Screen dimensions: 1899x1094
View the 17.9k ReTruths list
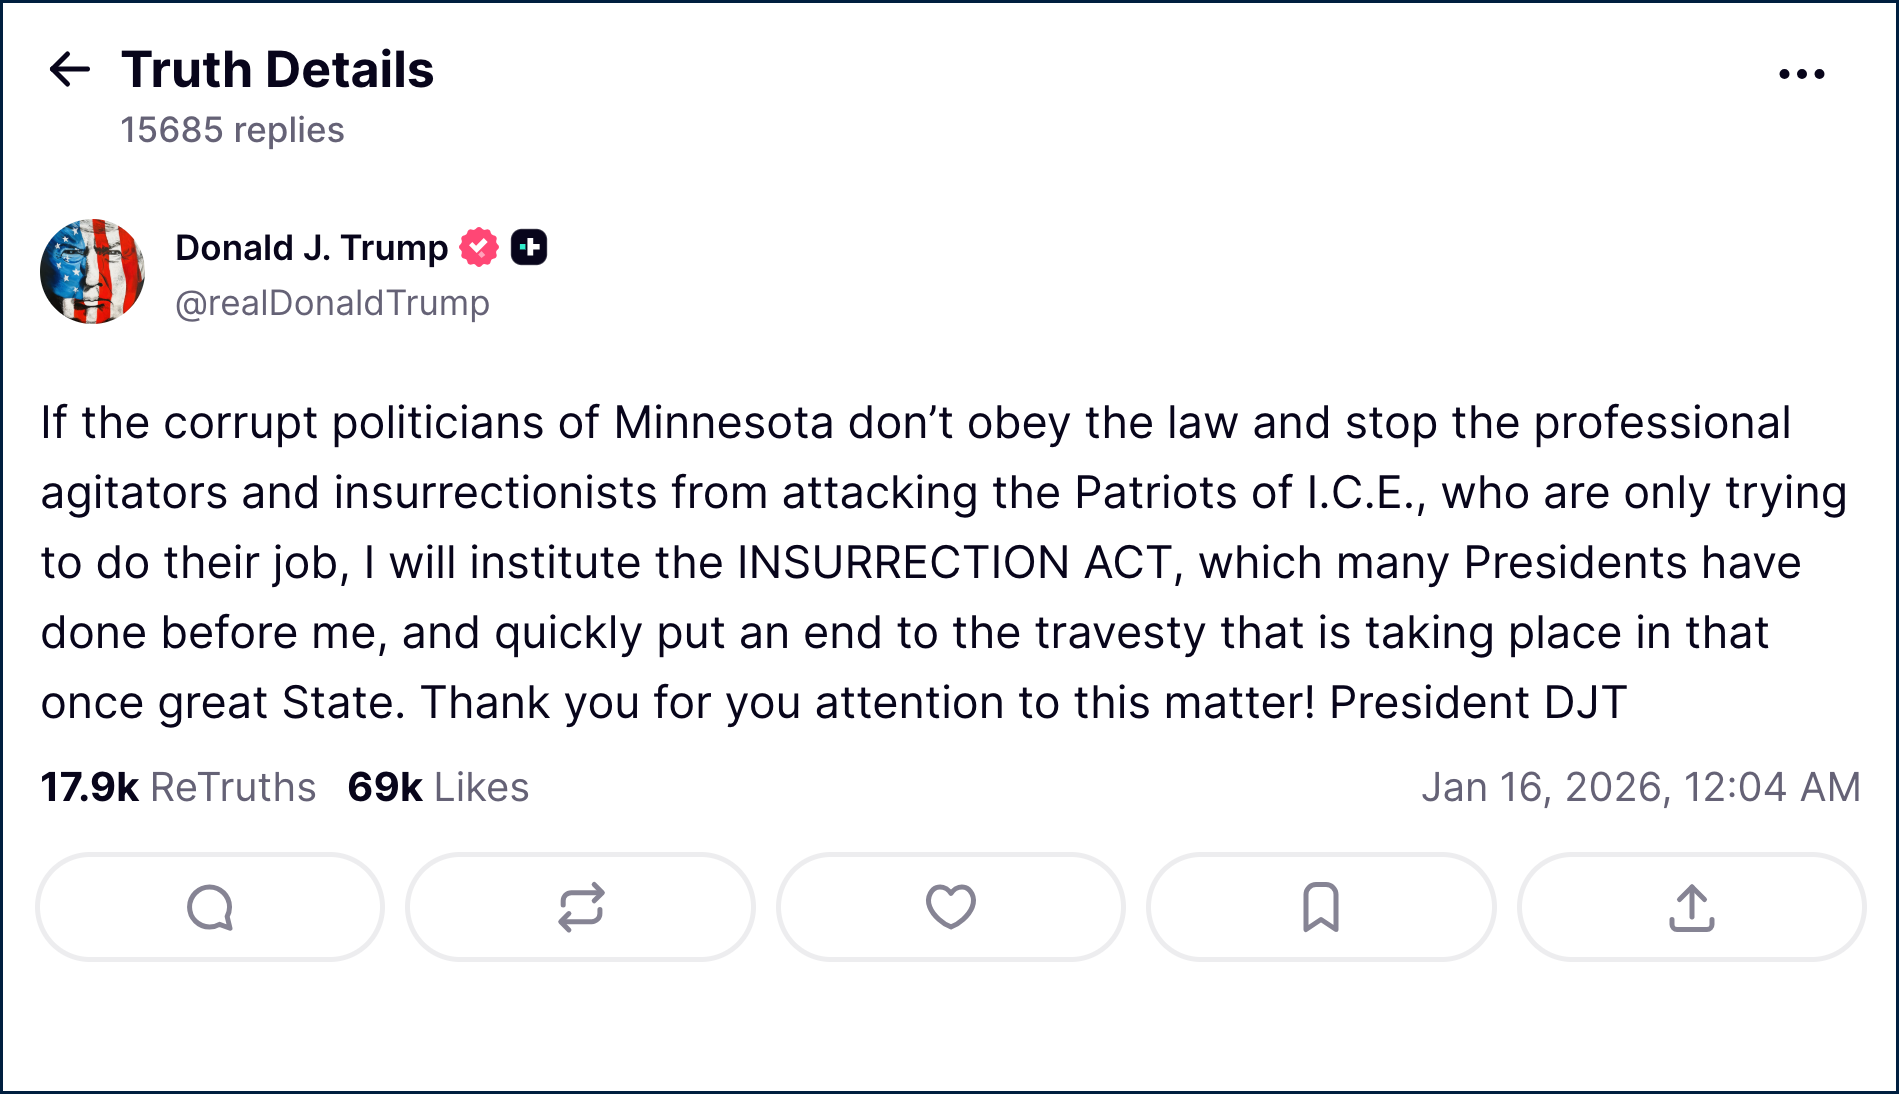(178, 787)
